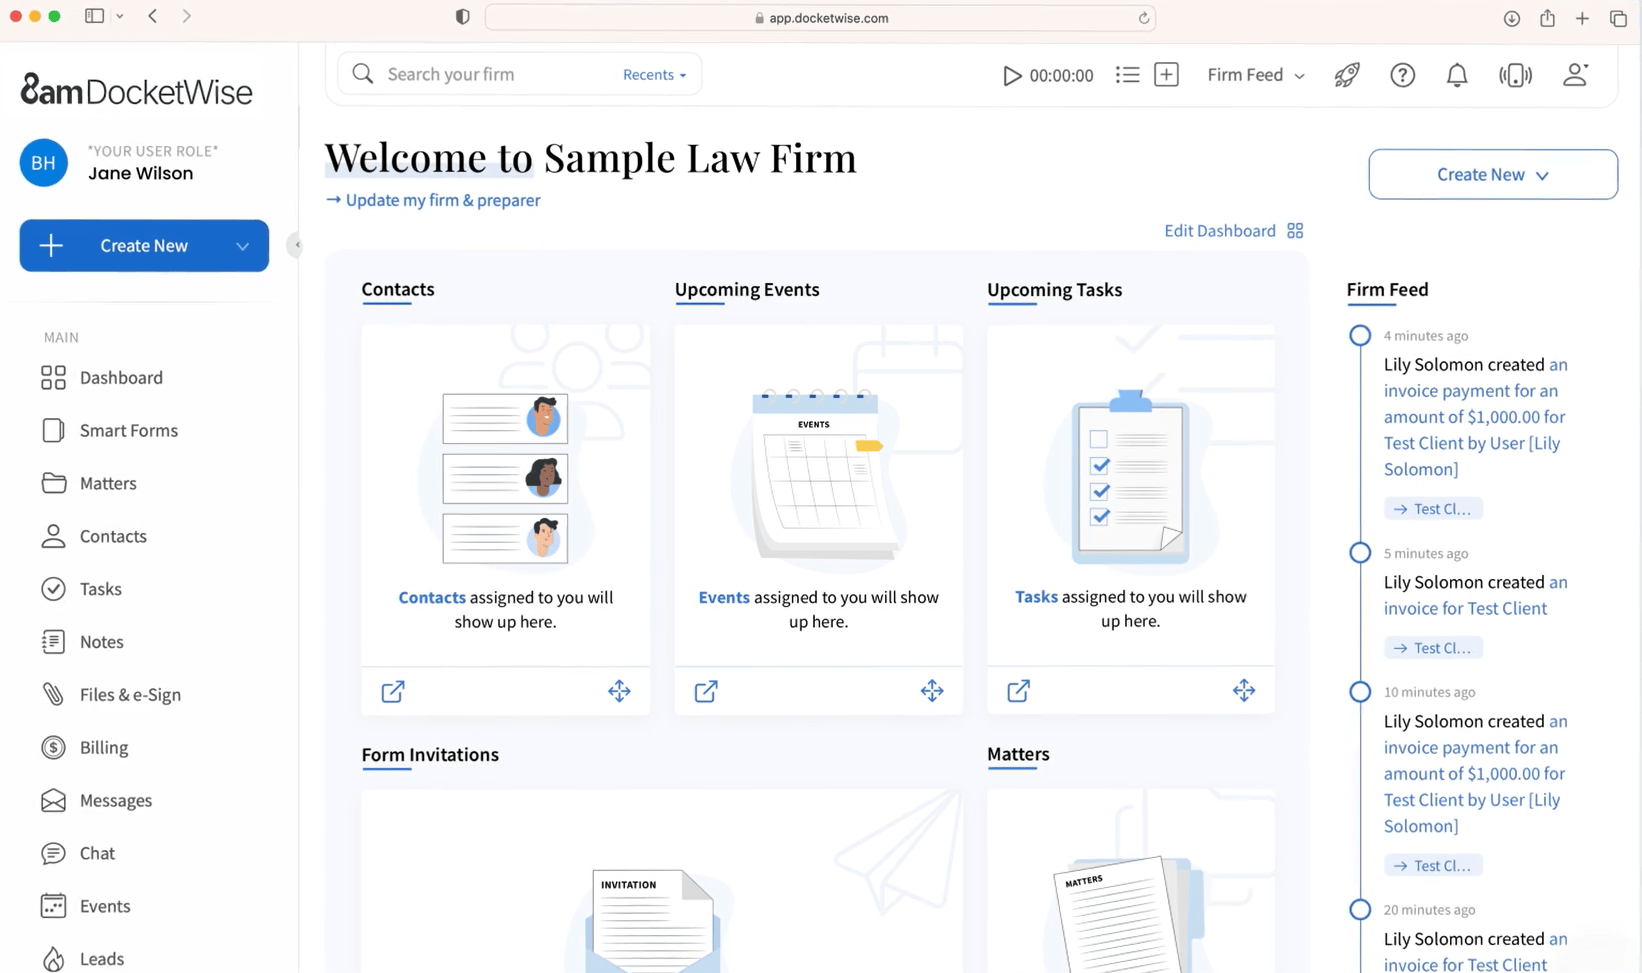1642x973 pixels.
Task: Open the Contacts widget external link icon
Action: coord(393,691)
